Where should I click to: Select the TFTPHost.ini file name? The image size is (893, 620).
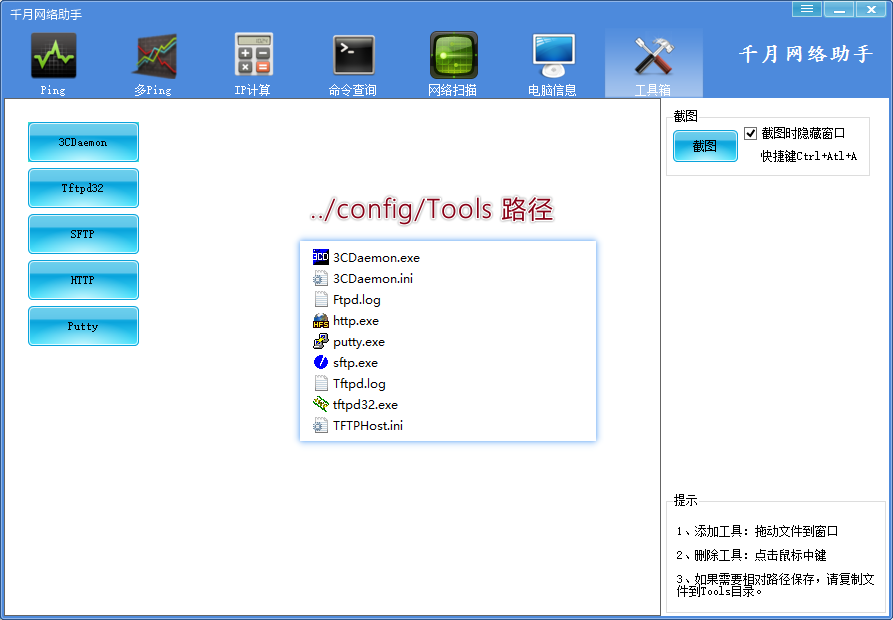coord(368,425)
